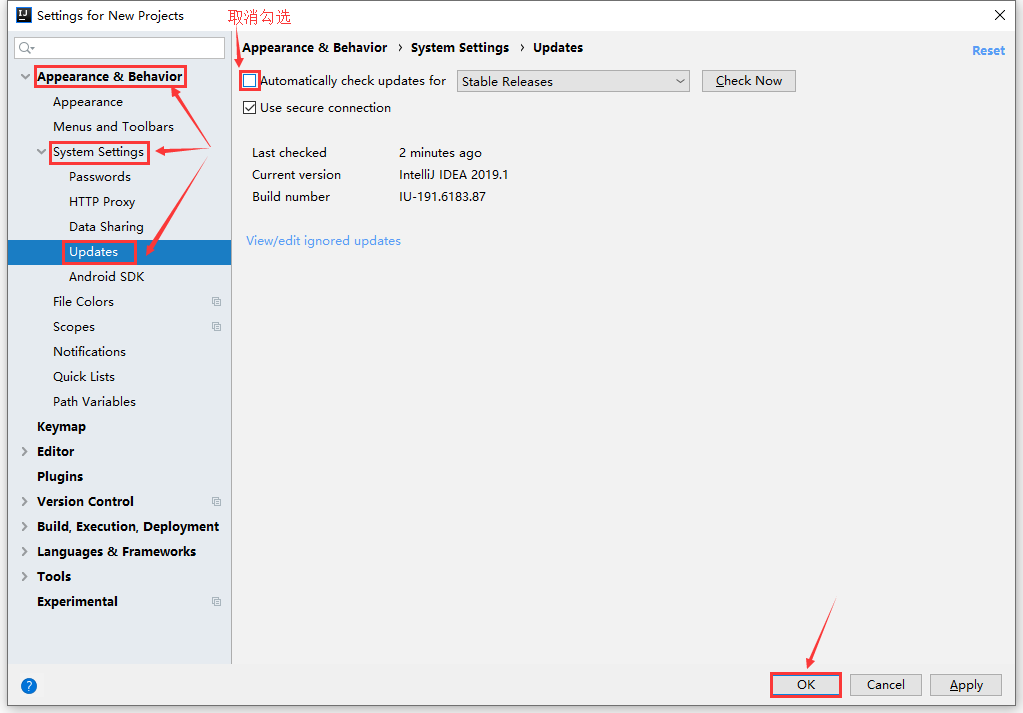Go to Notifications settings

click(89, 352)
